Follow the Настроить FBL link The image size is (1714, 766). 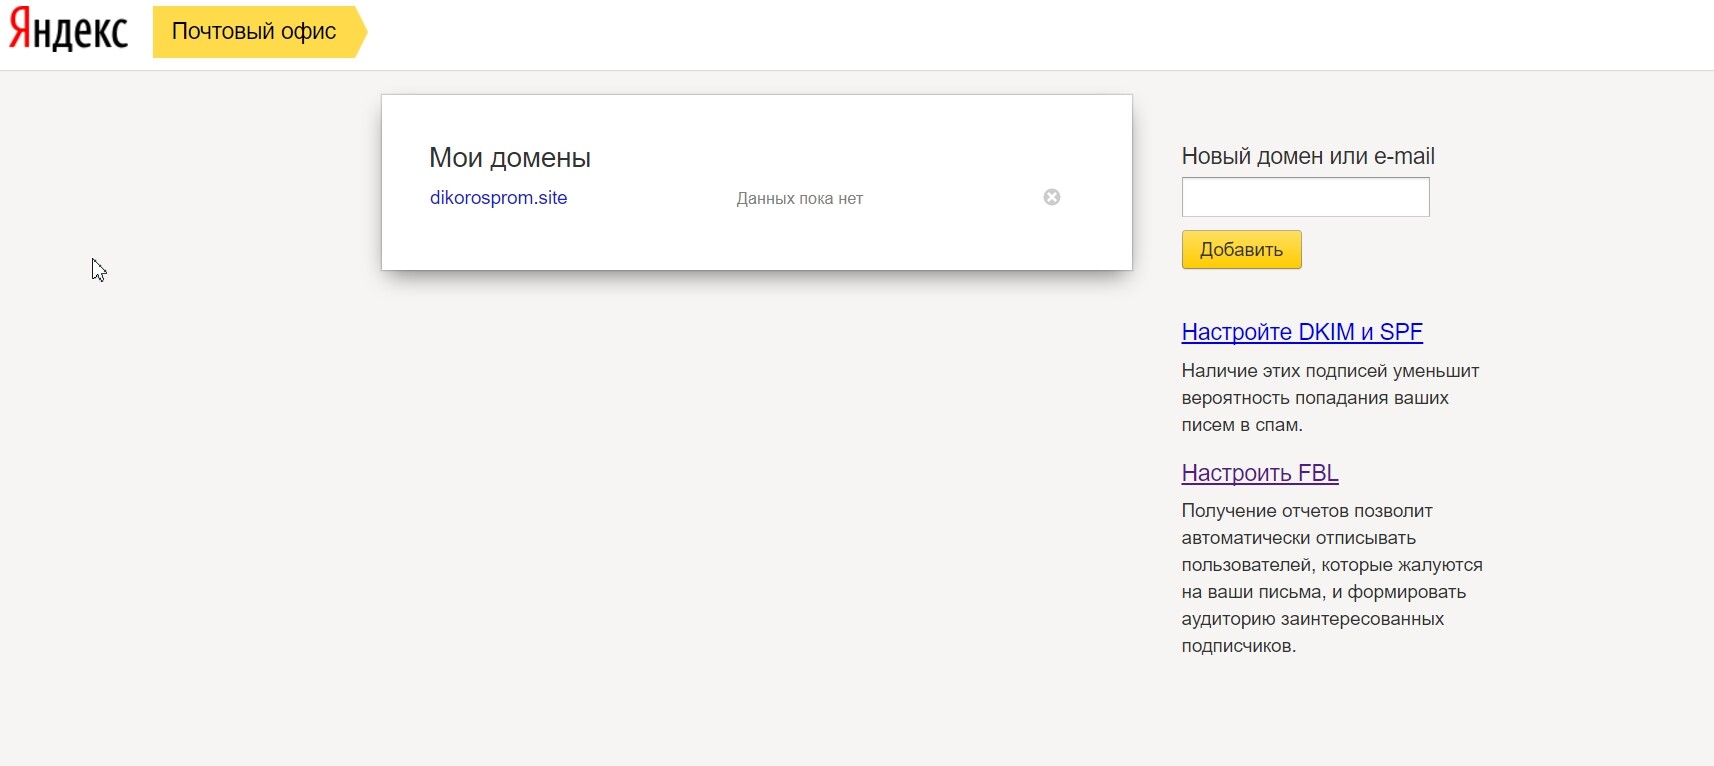pyautogui.click(x=1259, y=473)
